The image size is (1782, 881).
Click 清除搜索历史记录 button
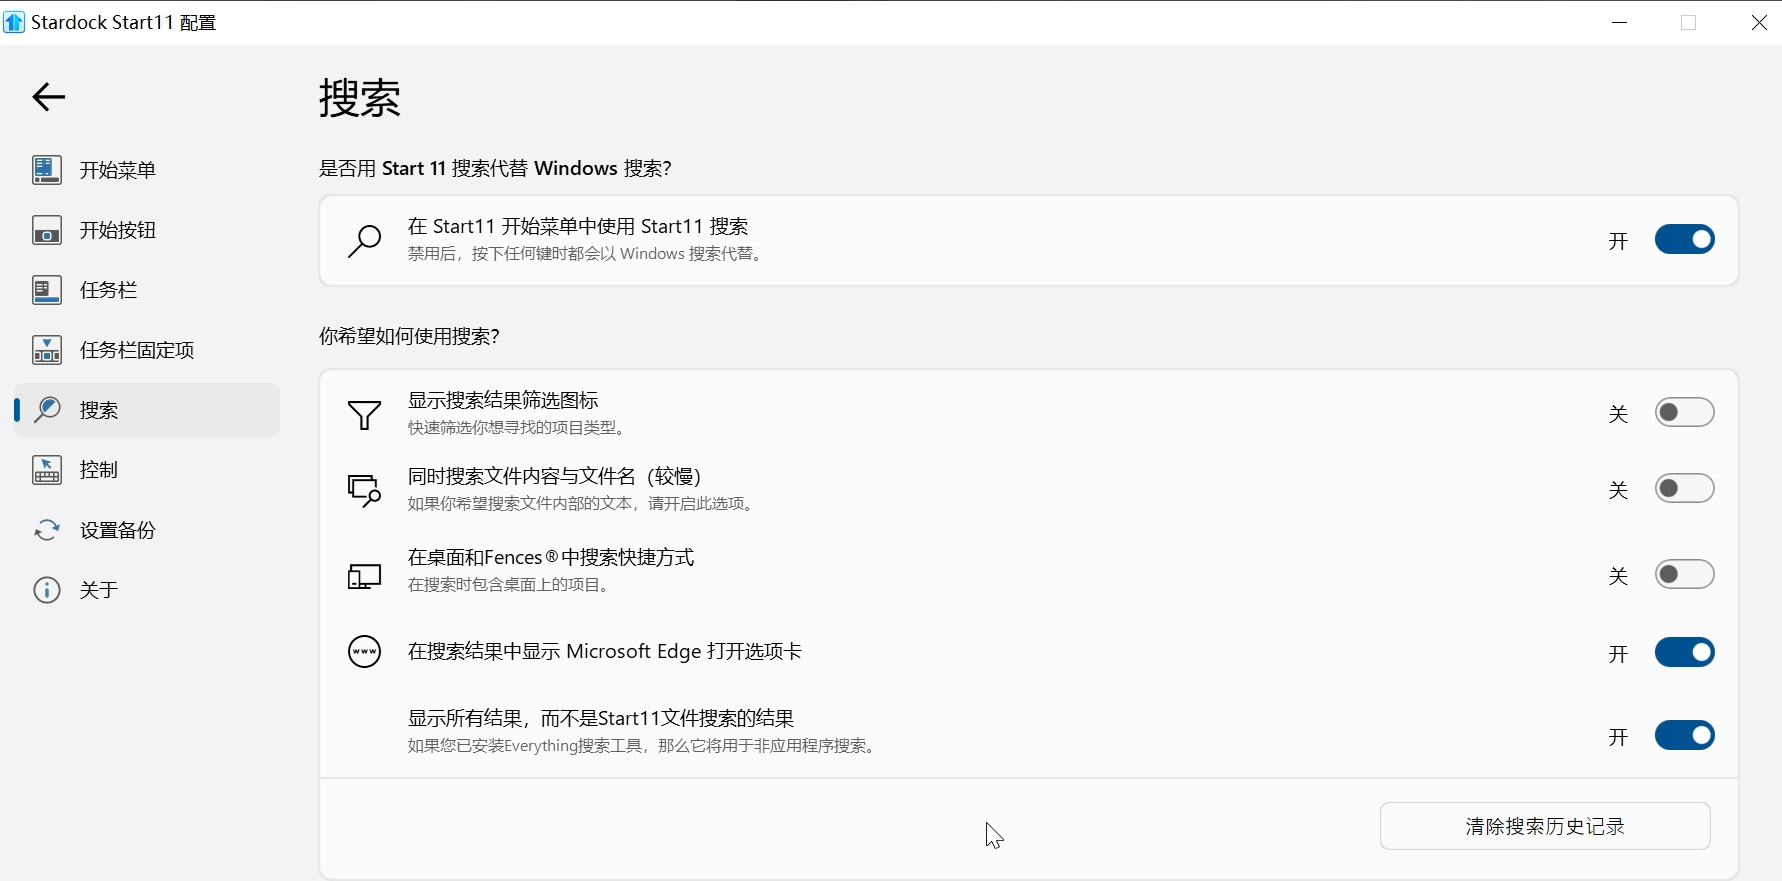(x=1545, y=826)
